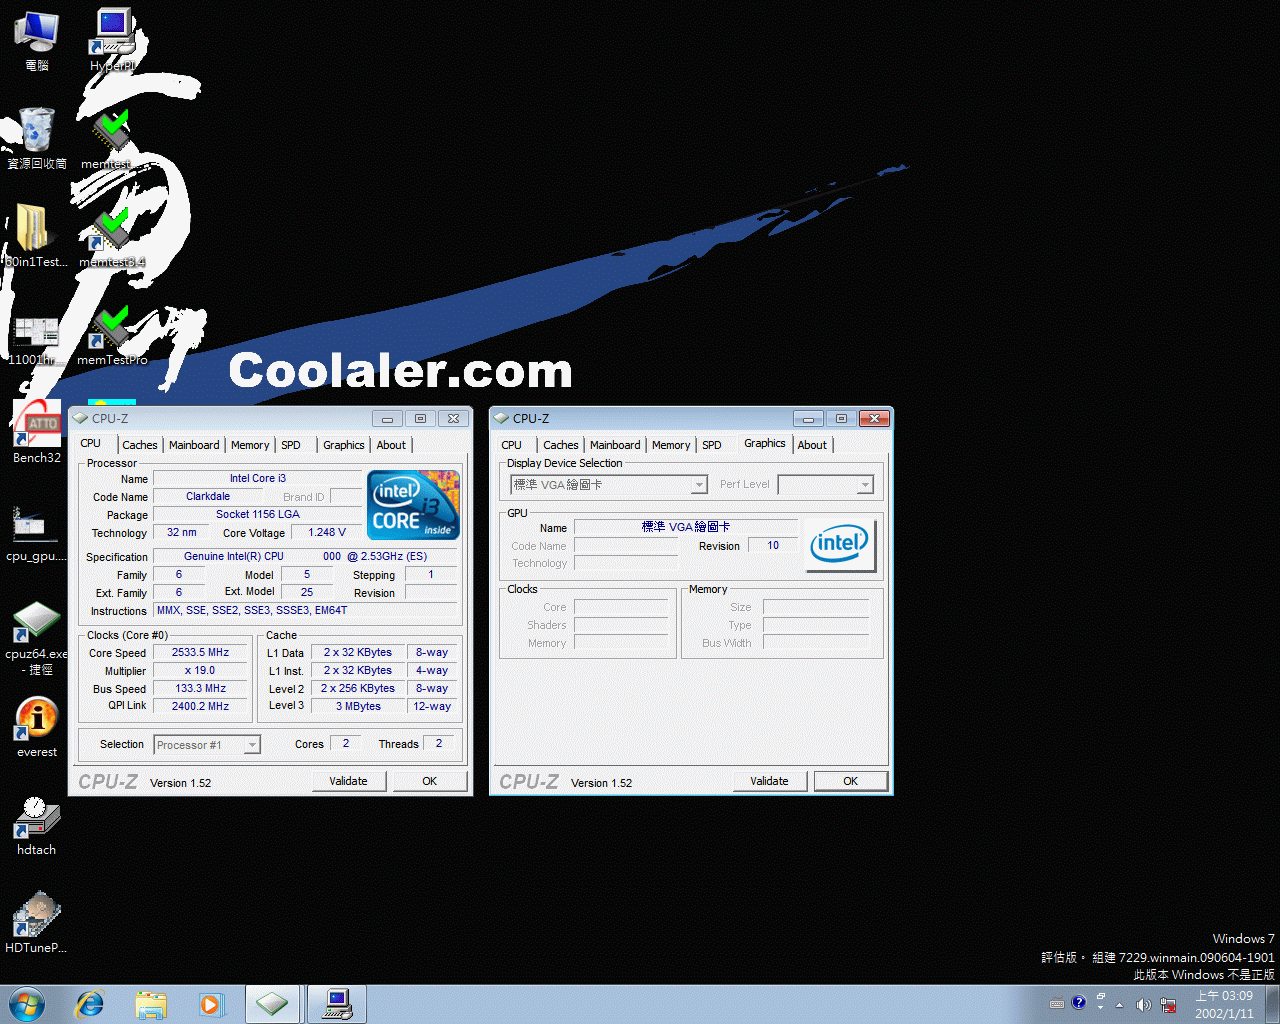Open Windows Explorer from the taskbar
Image resolution: width=1280 pixels, height=1024 pixels.
(x=150, y=1004)
